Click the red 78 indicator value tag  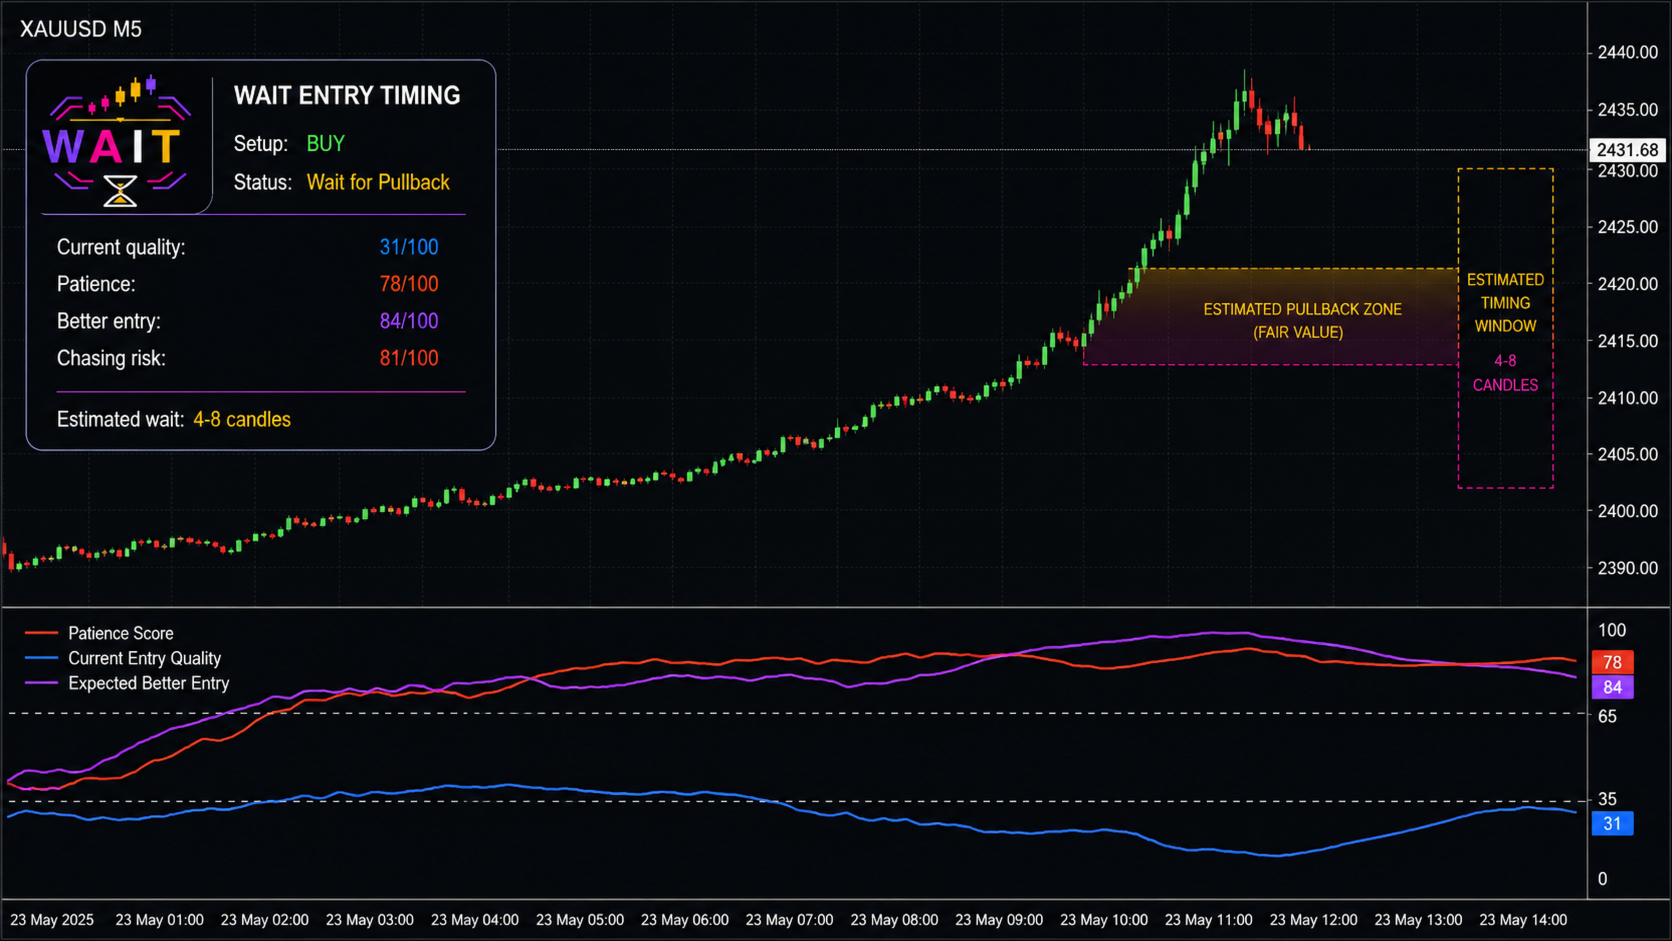point(1612,662)
